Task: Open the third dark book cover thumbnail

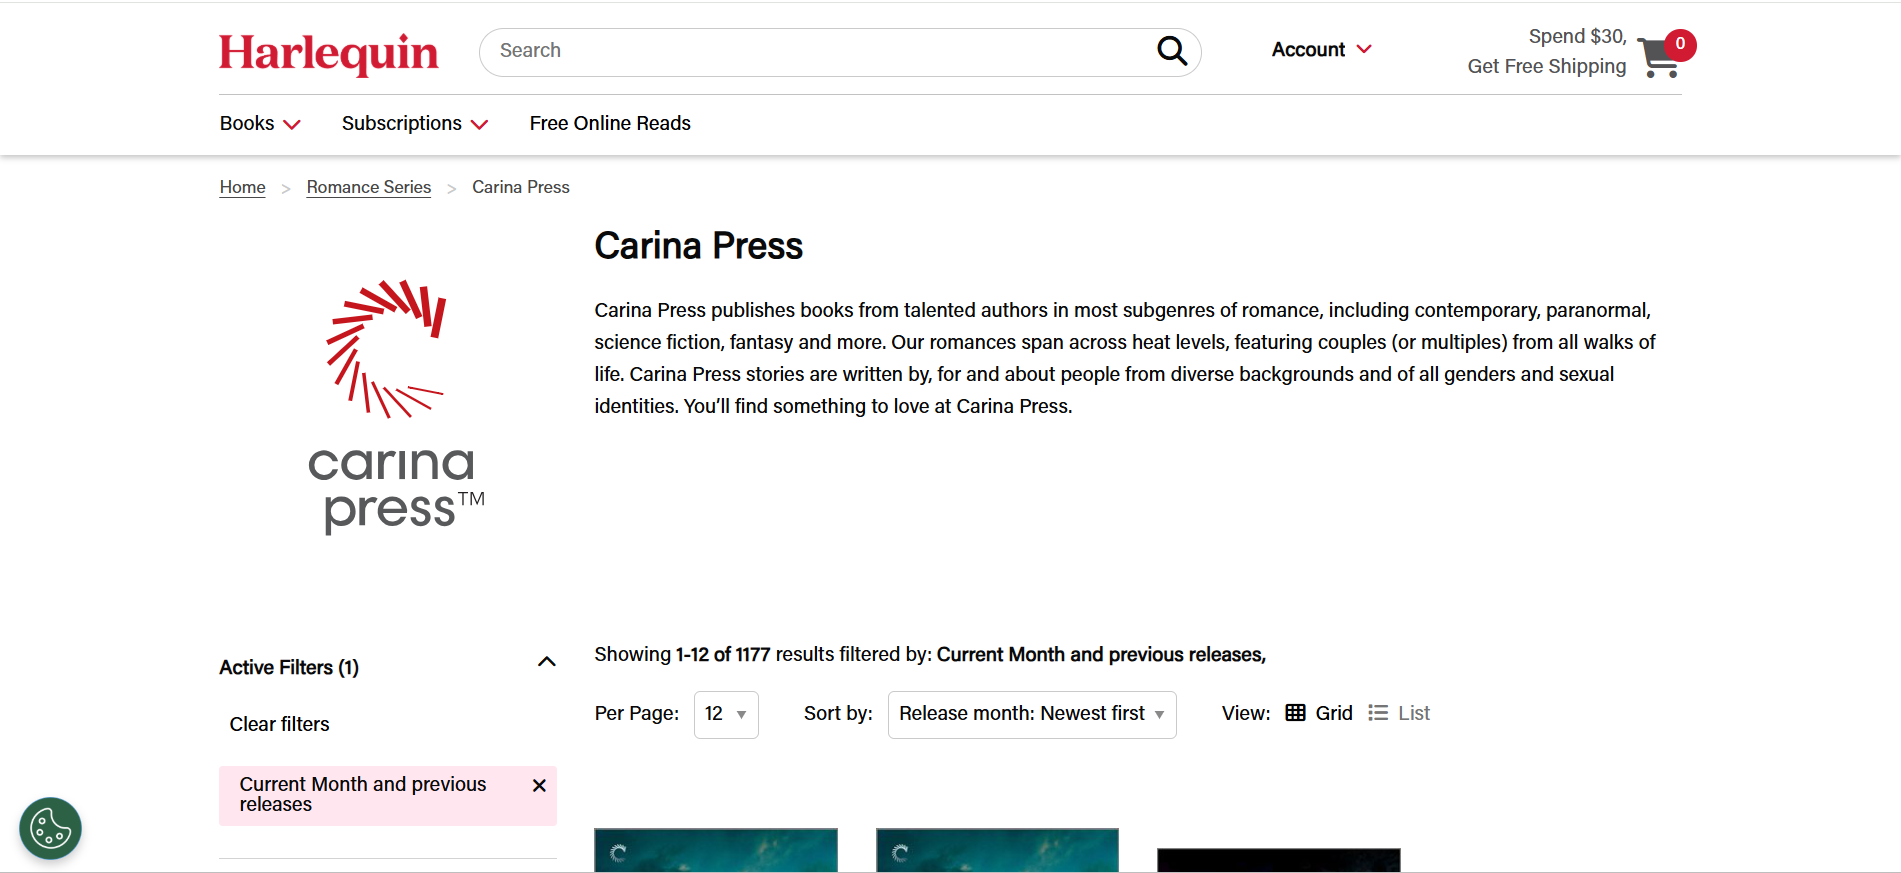Action: [x=1279, y=860]
